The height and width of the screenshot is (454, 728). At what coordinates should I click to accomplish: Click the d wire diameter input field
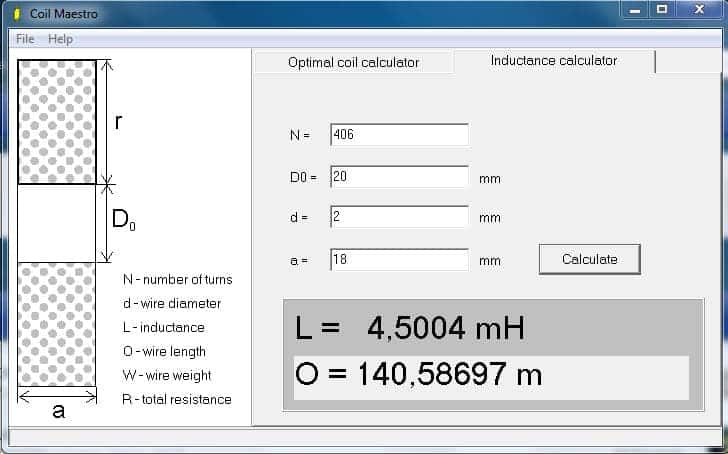[399, 216]
